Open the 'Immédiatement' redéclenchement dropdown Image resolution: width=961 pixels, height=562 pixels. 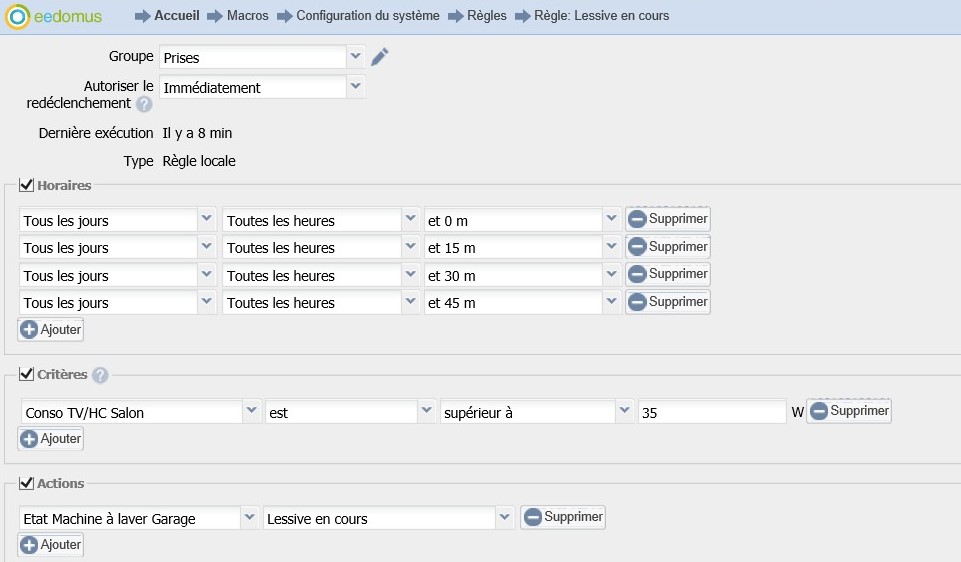356,87
